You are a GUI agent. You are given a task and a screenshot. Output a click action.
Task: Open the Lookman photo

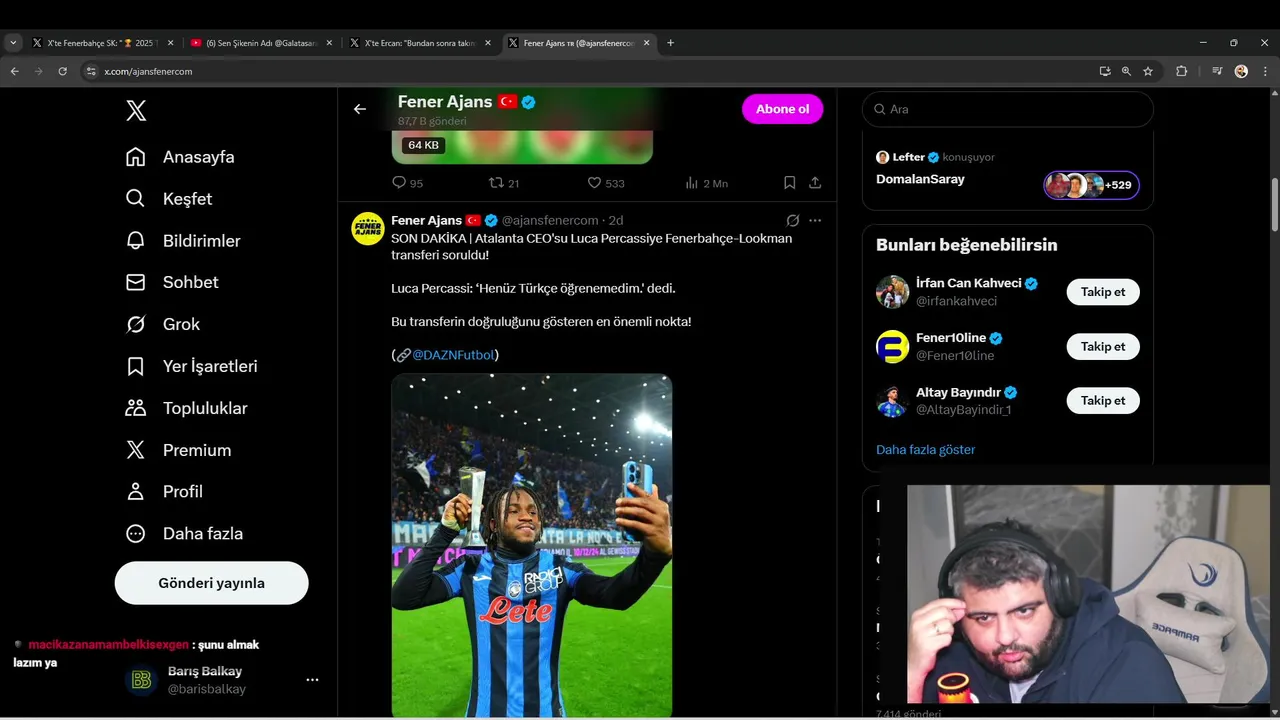click(x=531, y=546)
